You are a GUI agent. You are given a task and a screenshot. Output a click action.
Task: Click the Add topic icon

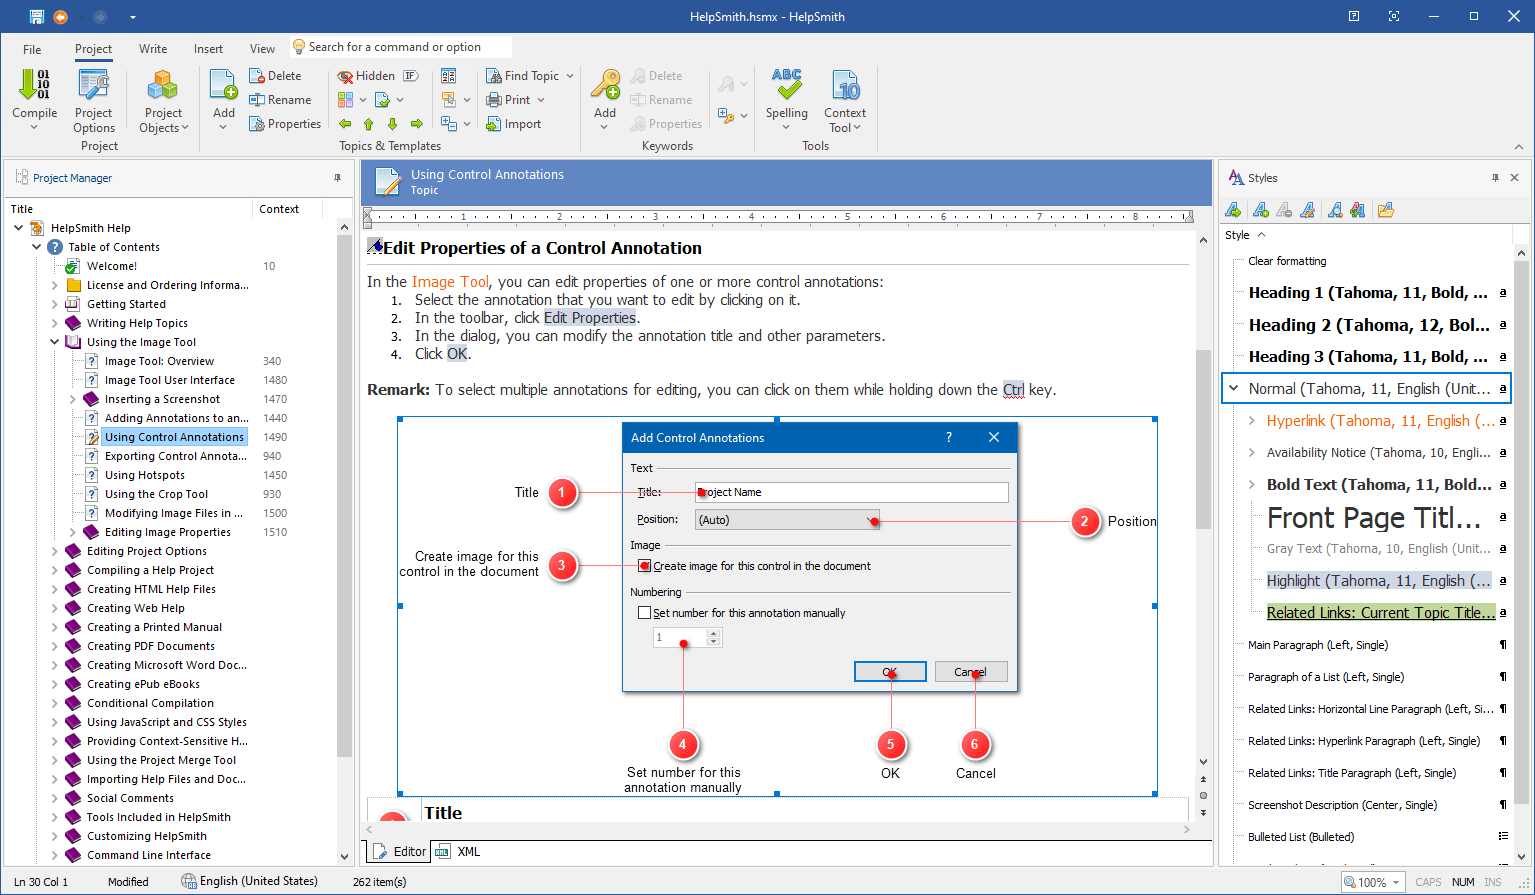tap(224, 90)
